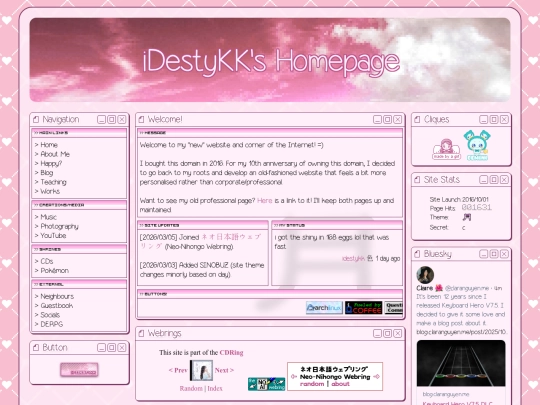This screenshot has width=540, height=405.
Task: Click the 'made by a girl' clique badge
Action: click(x=446, y=149)
